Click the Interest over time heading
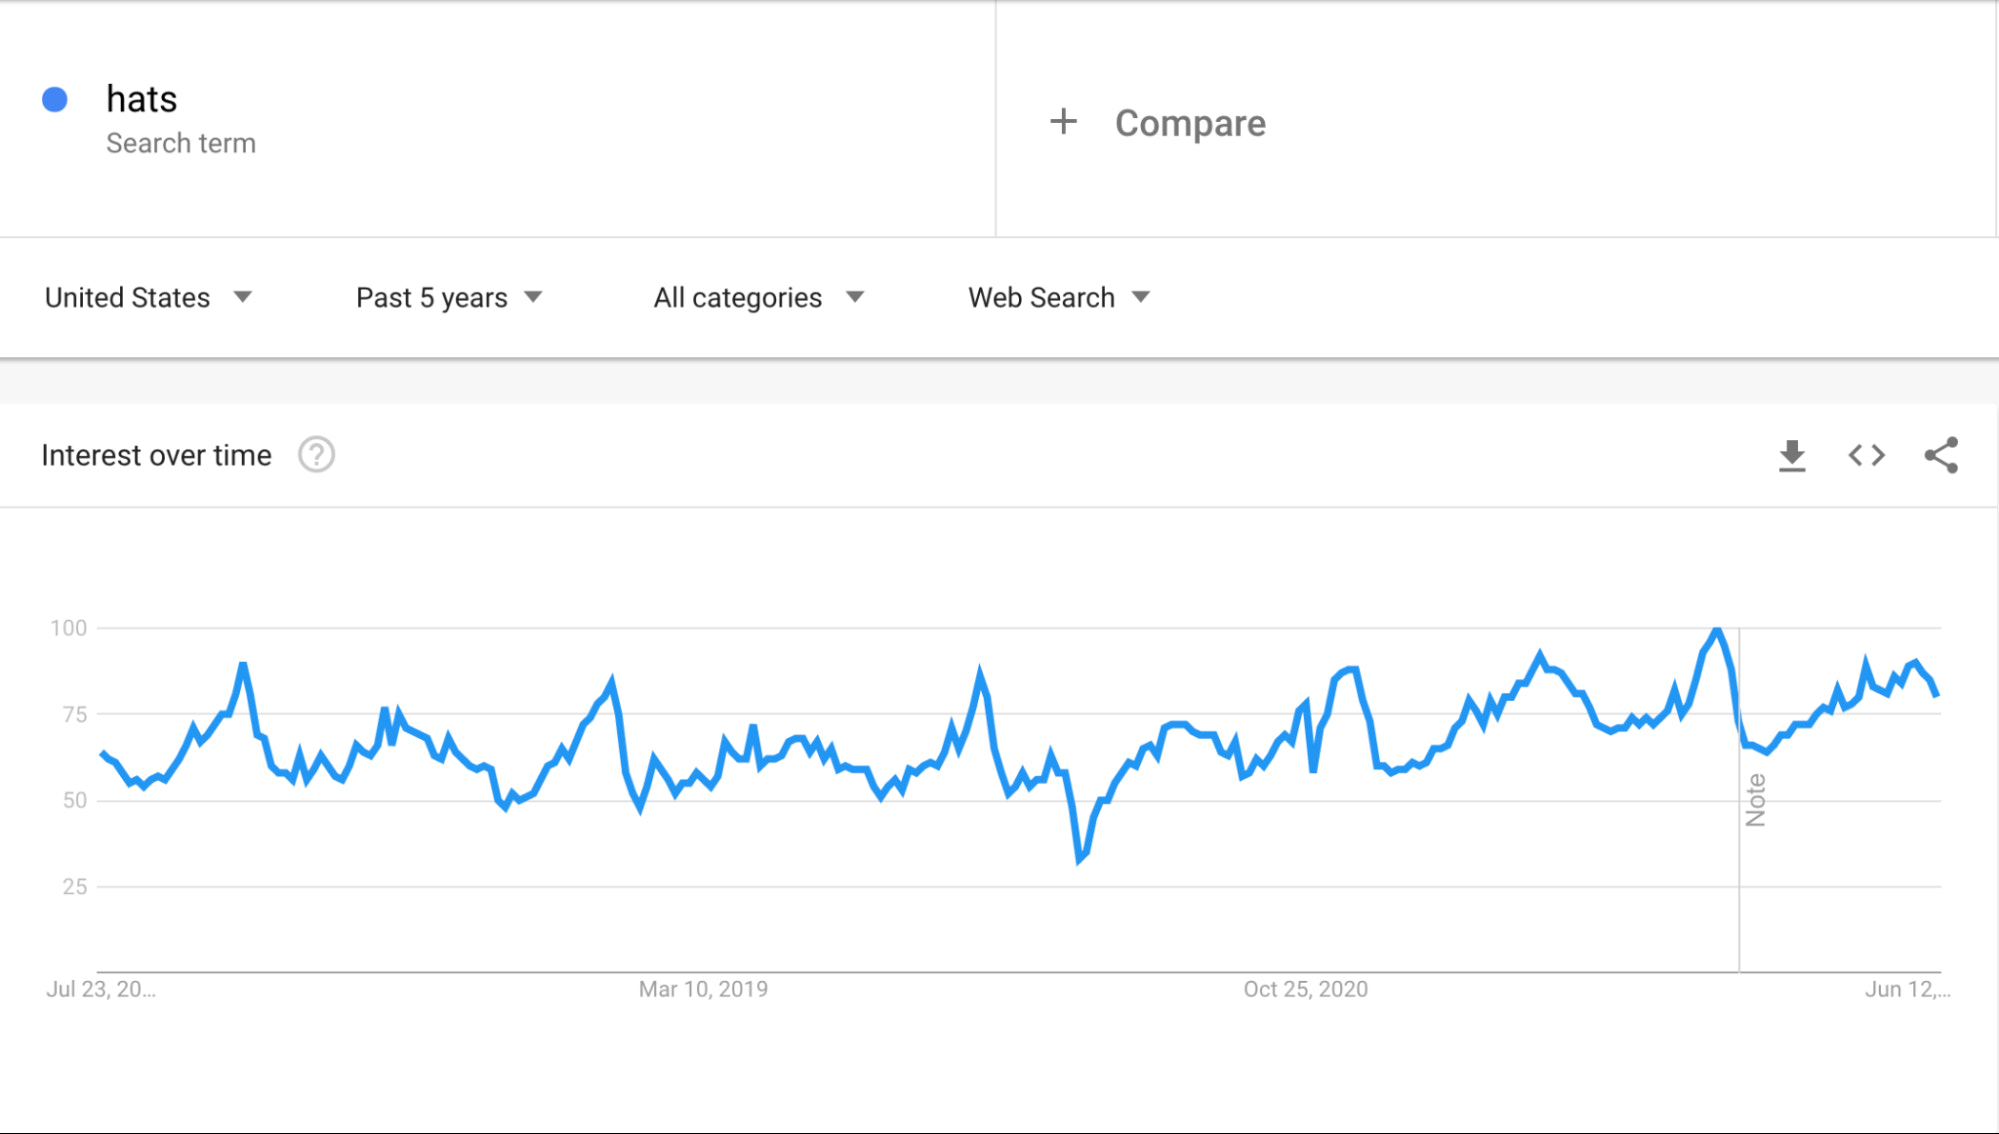1999x1134 pixels. point(156,455)
